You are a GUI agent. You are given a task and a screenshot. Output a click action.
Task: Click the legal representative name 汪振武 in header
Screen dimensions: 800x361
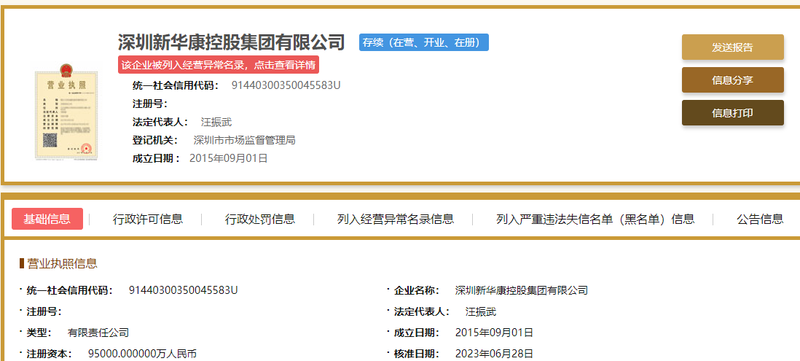point(216,122)
